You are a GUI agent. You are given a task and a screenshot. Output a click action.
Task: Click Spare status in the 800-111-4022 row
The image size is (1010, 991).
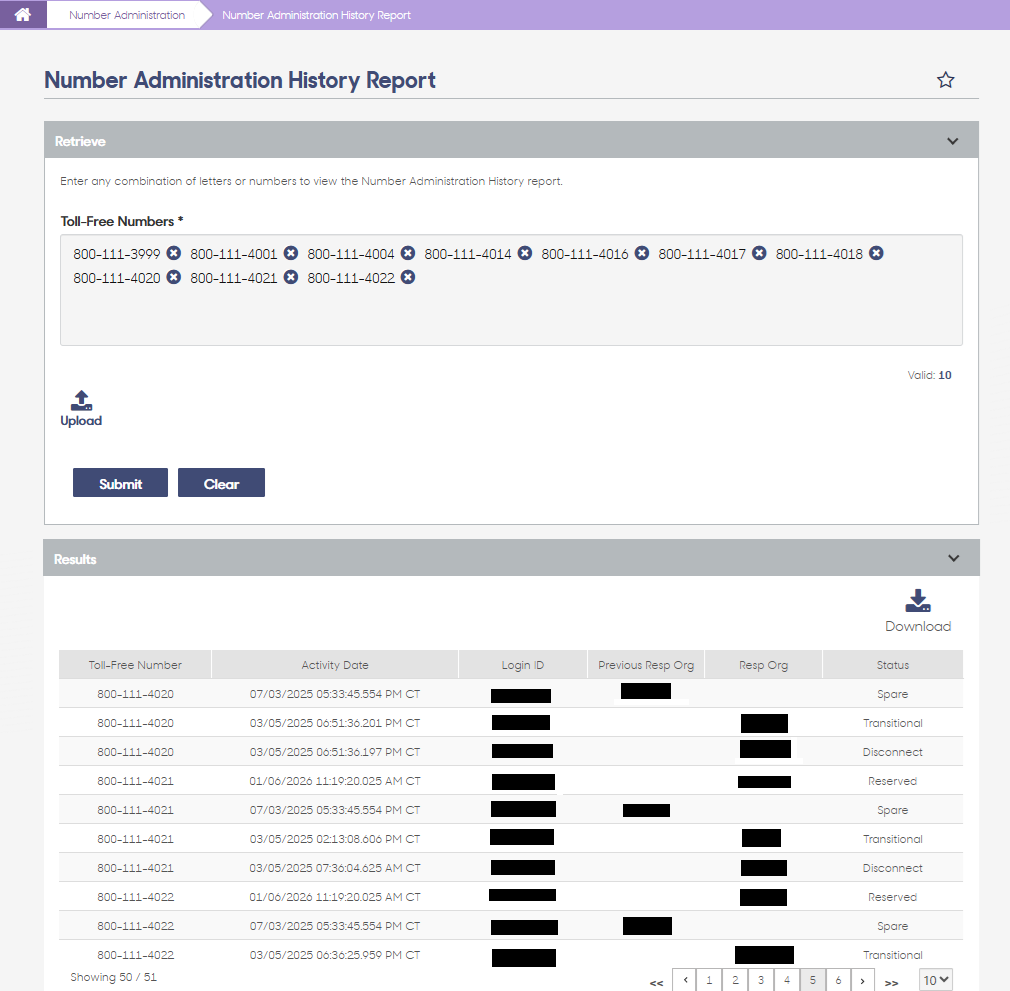893,926
